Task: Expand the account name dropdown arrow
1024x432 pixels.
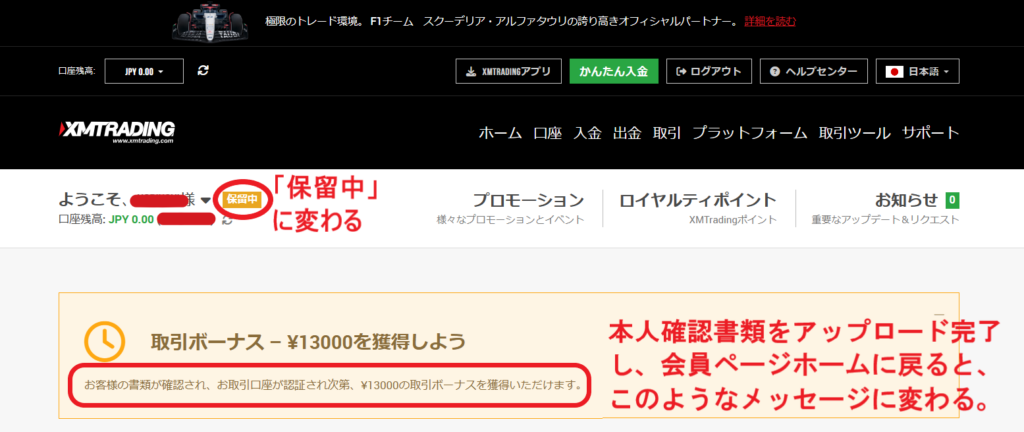Action: (x=206, y=201)
